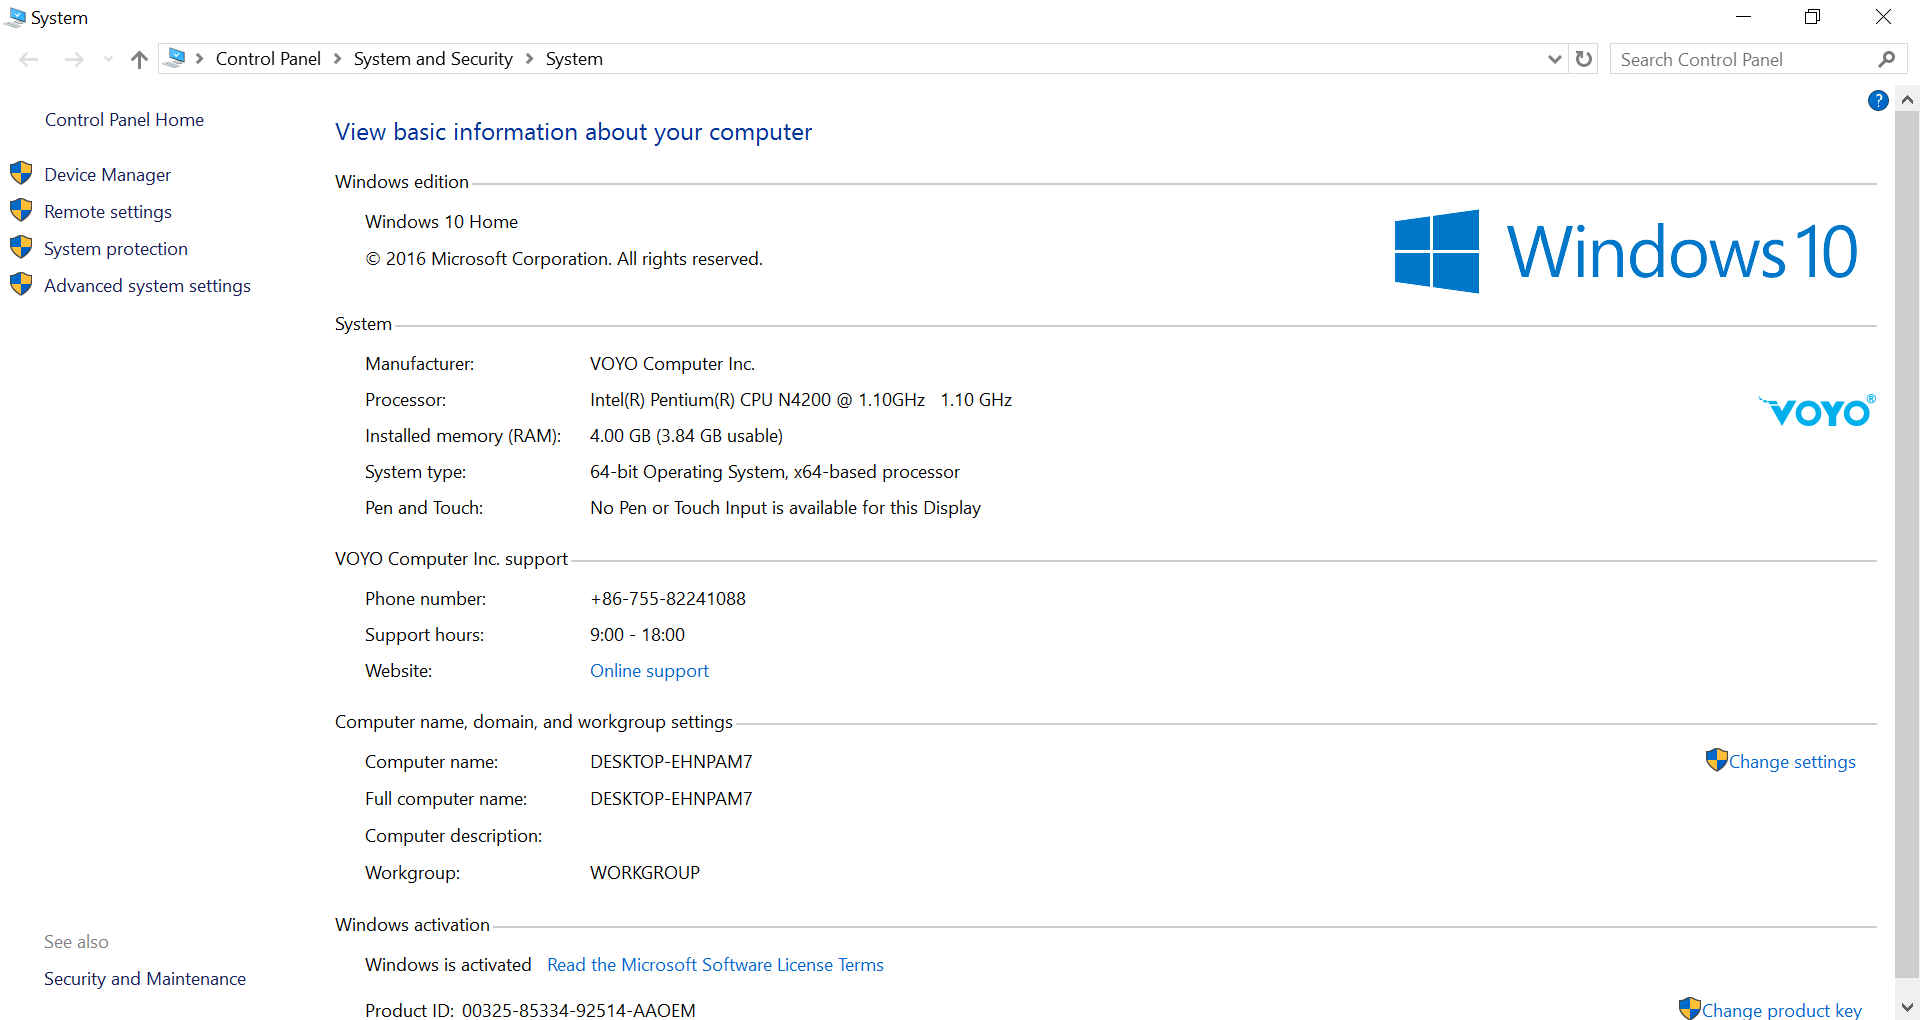Click the scrollbar down arrow
Viewport: 1920px width, 1020px height.
tap(1907, 1008)
